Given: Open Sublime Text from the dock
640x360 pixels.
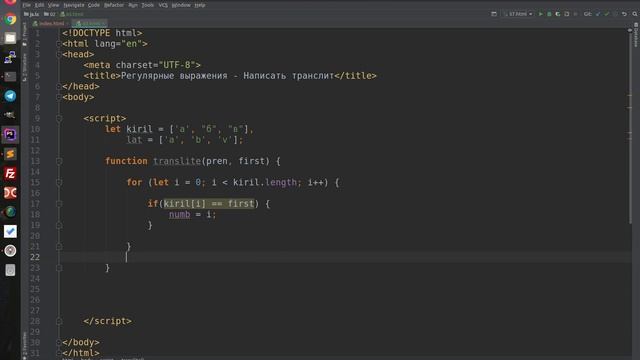Looking at the screenshot, I should click(10, 154).
